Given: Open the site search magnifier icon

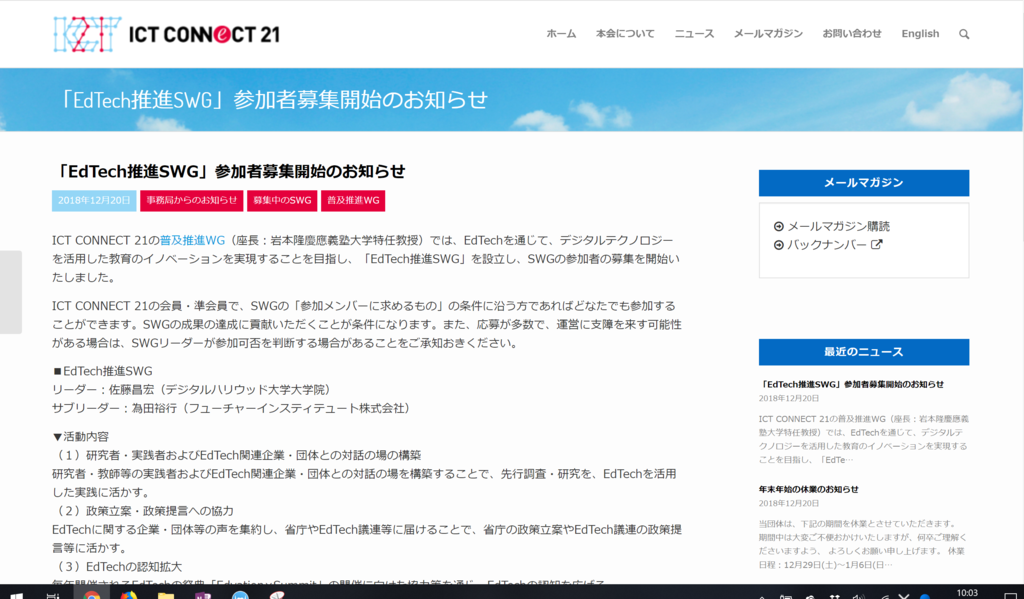Looking at the screenshot, I should click(964, 34).
